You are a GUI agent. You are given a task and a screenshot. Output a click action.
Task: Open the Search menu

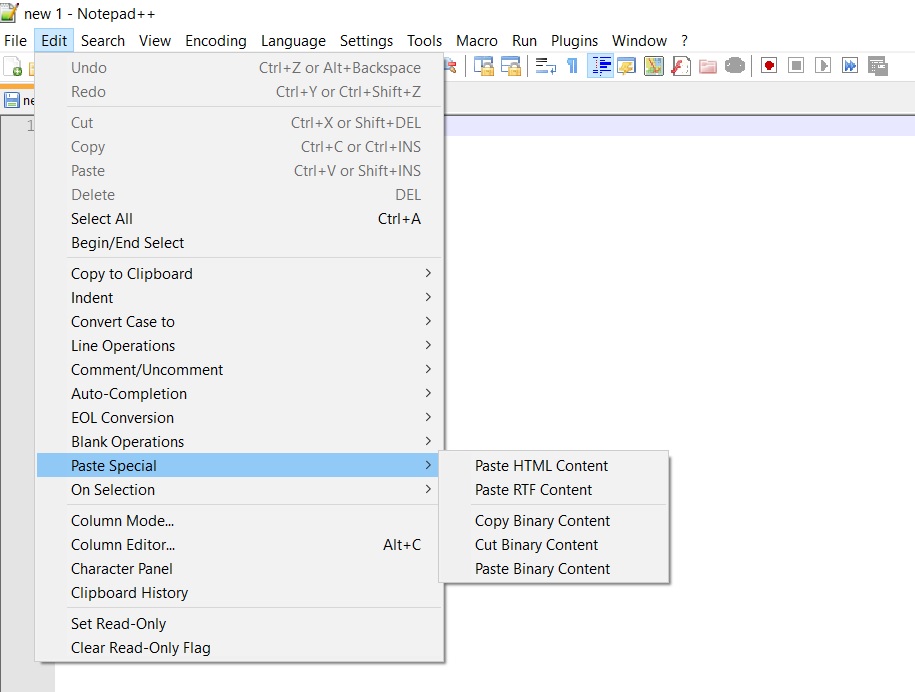(x=103, y=41)
